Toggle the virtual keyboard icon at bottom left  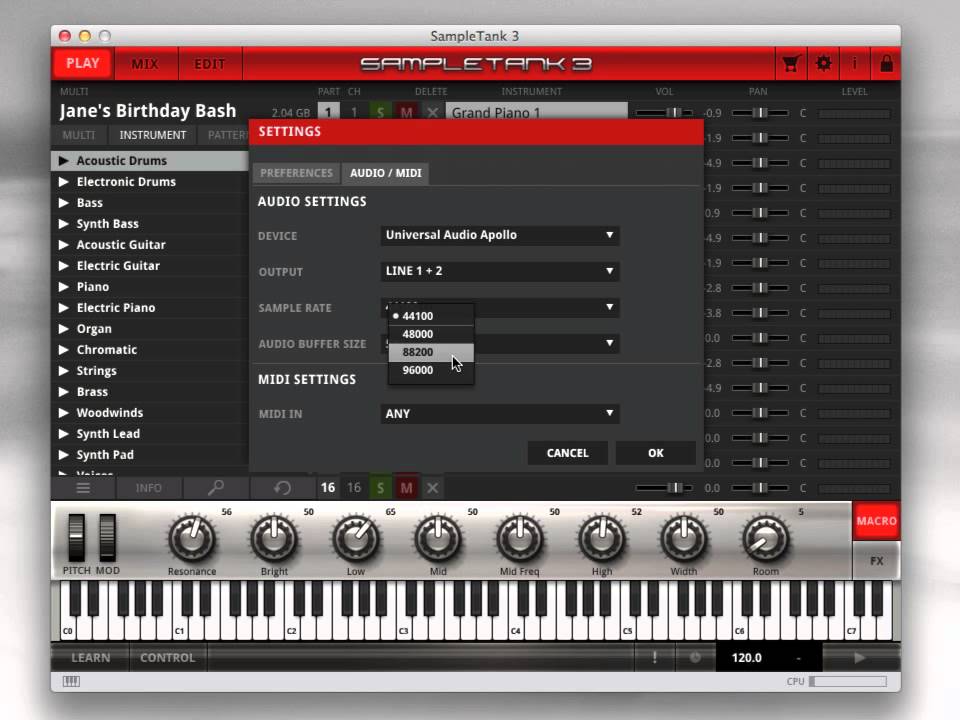click(x=71, y=681)
